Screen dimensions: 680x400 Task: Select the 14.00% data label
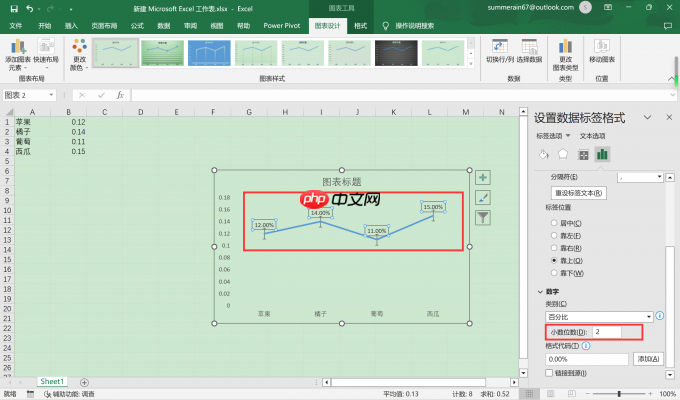[x=320, y=213]
